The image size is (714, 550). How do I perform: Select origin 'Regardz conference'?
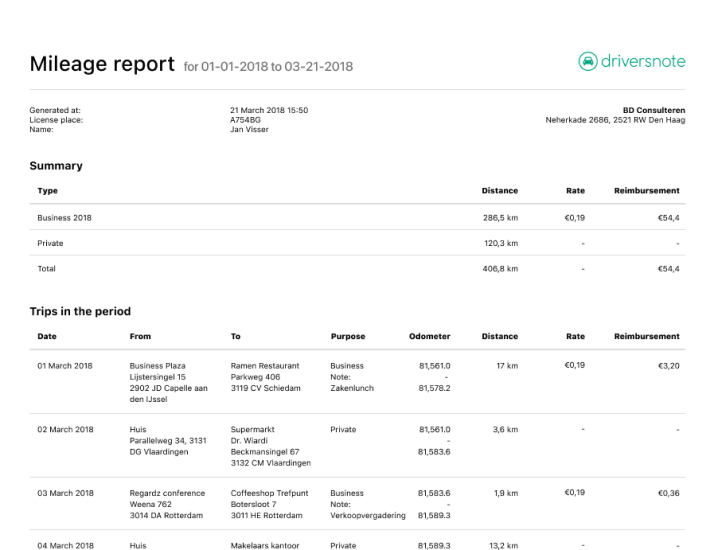(x=167, y=493)
